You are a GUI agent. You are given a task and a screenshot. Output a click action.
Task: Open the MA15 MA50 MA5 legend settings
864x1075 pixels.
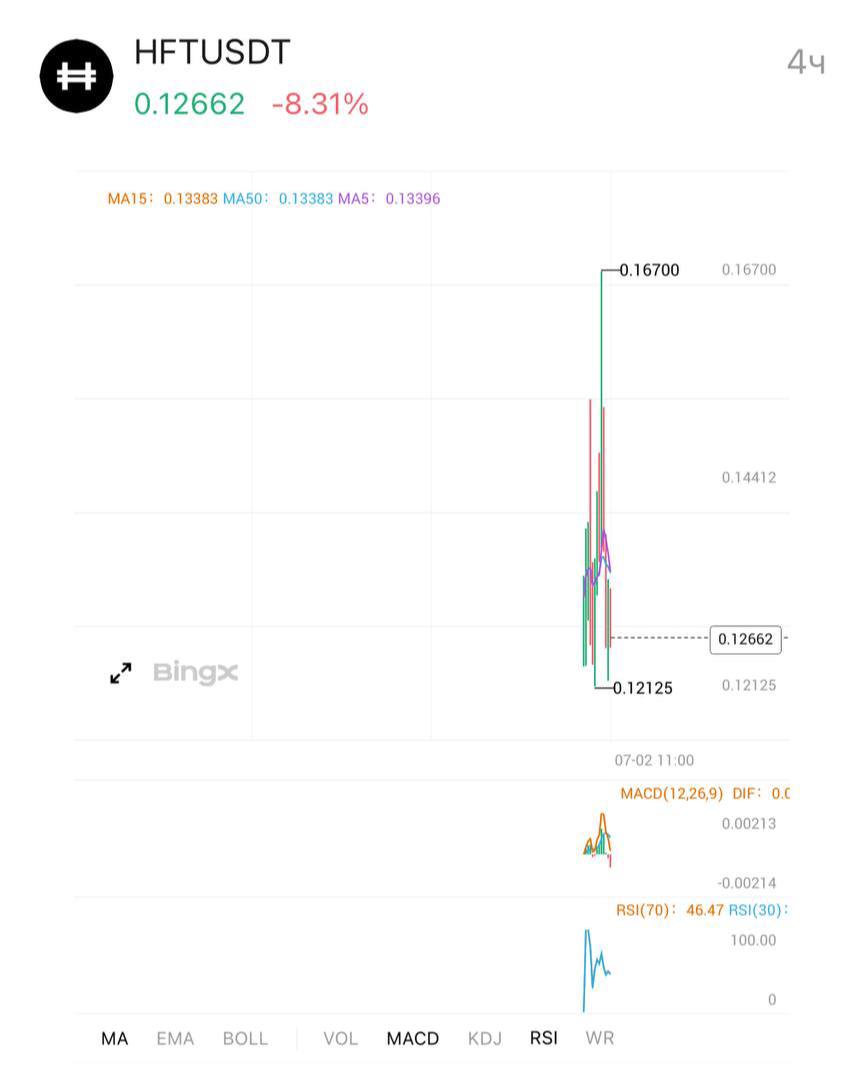pos(274,199)
